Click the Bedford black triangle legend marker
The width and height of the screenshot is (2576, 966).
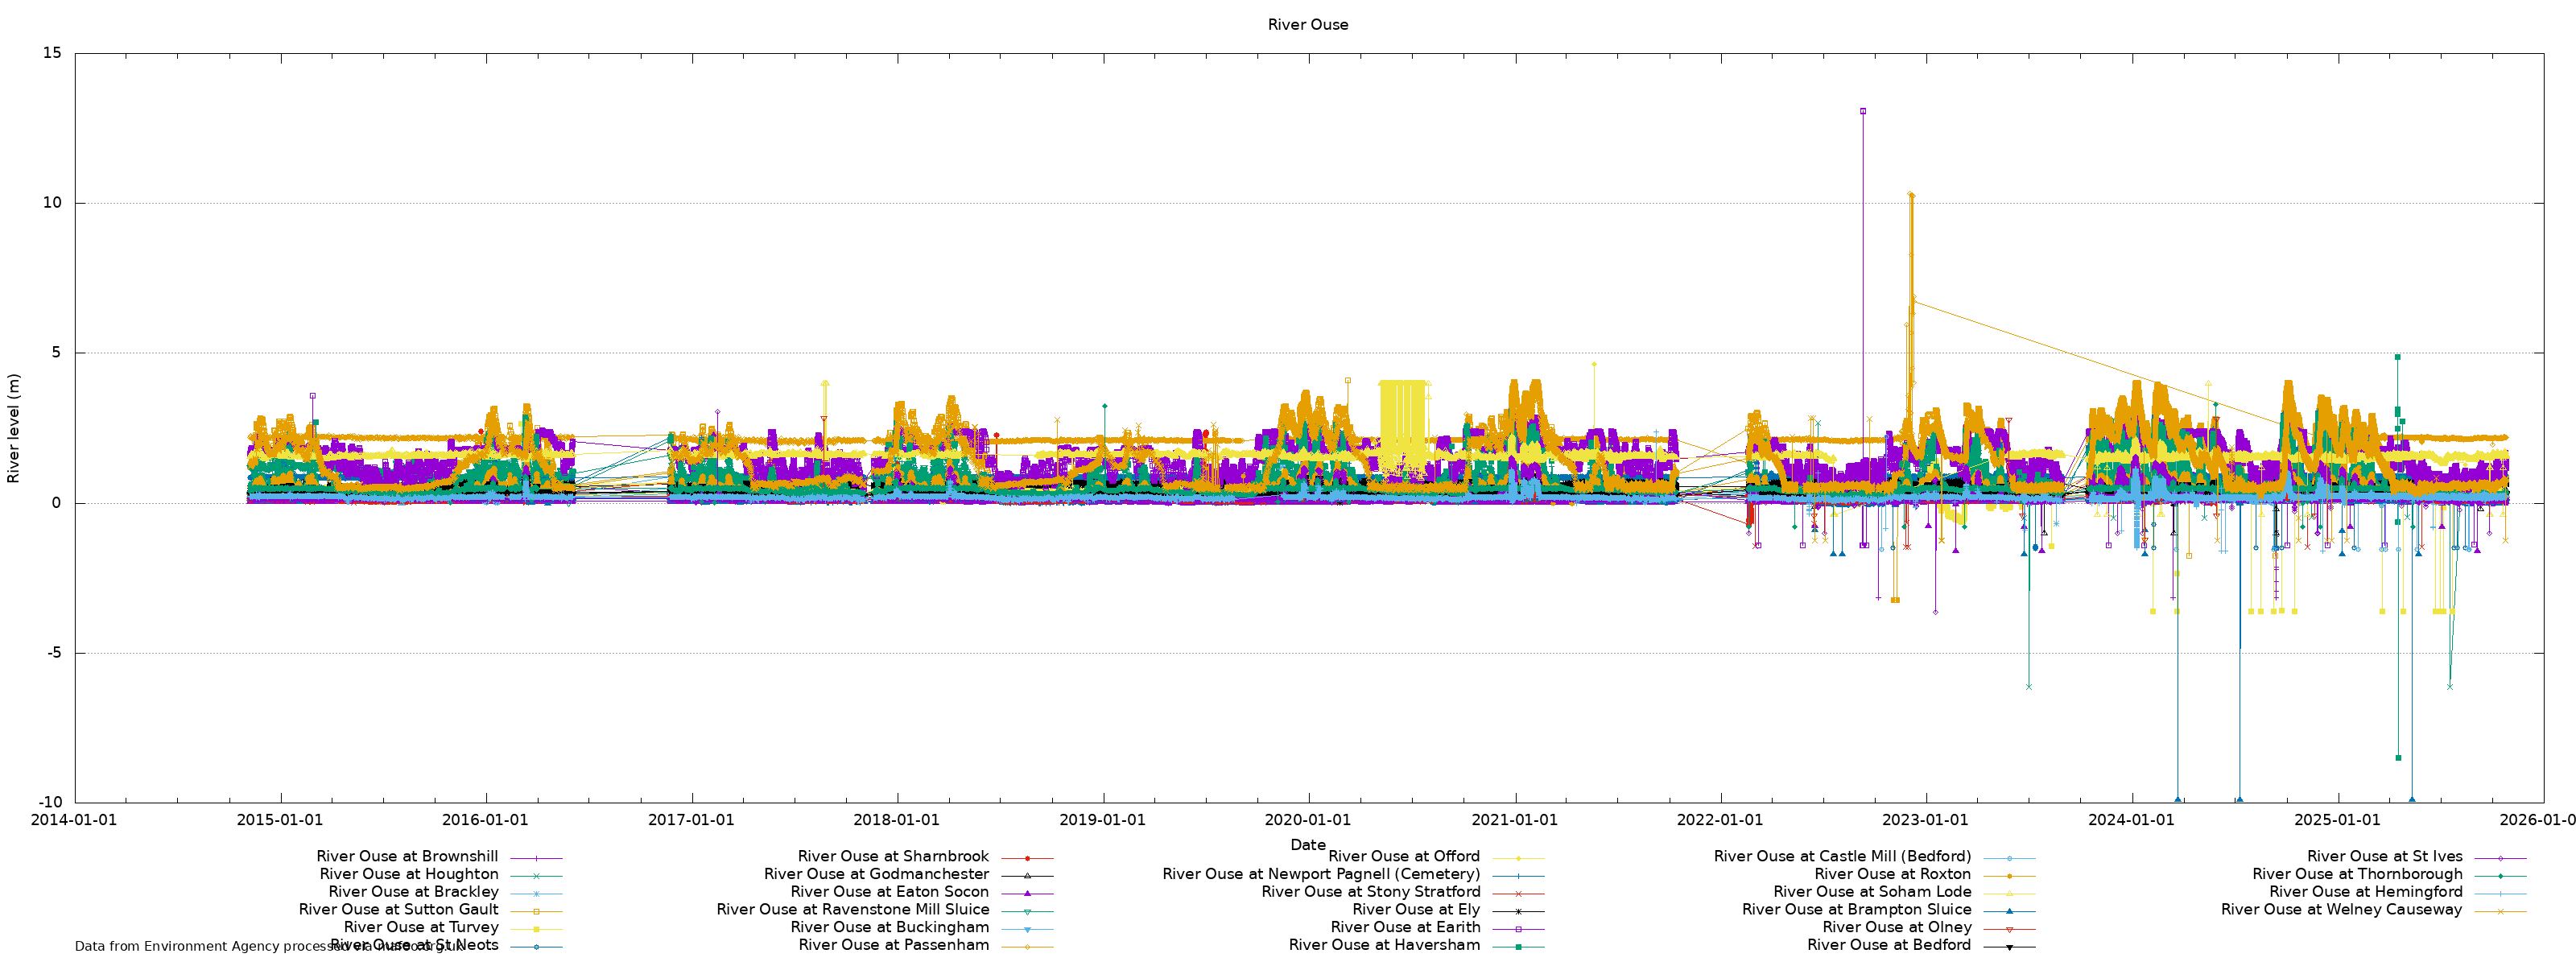[x=2009, y=946]
